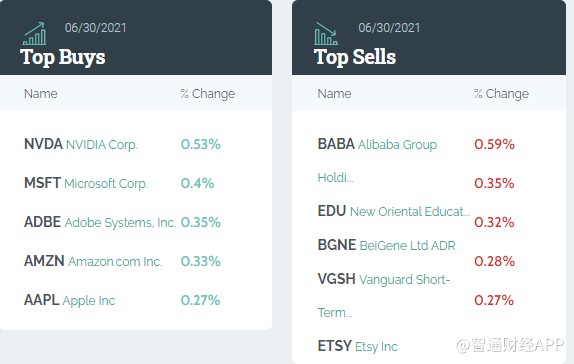Click the VGSH Vanguard Short-Term entry

coord(384,296)
